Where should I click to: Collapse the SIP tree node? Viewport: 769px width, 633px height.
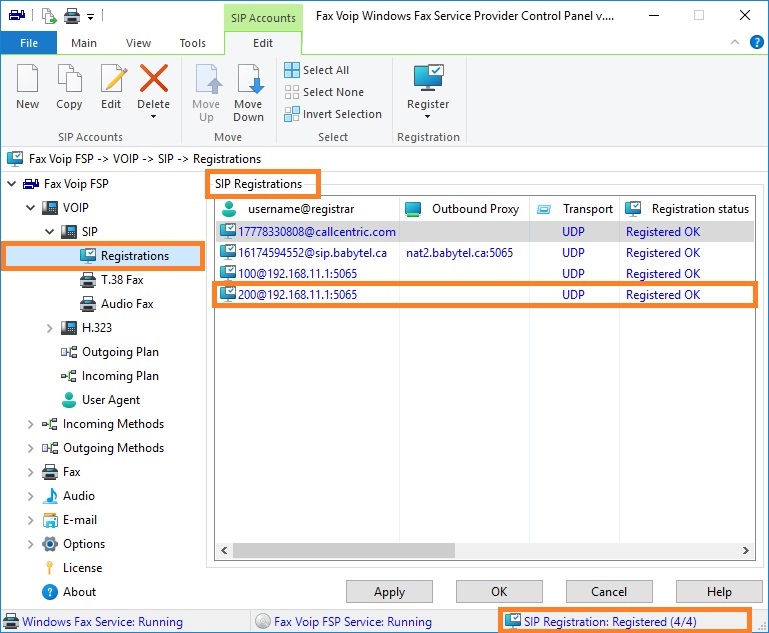click(x=50, y=231)
